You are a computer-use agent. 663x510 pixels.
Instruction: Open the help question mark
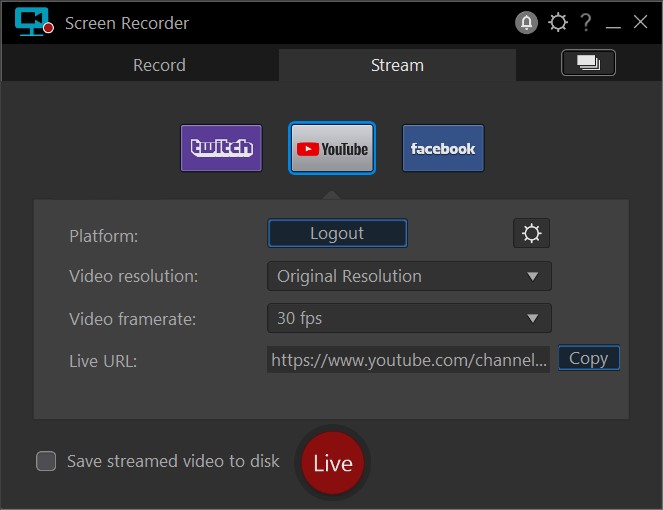pyautogui.click(x=586, y=22)
